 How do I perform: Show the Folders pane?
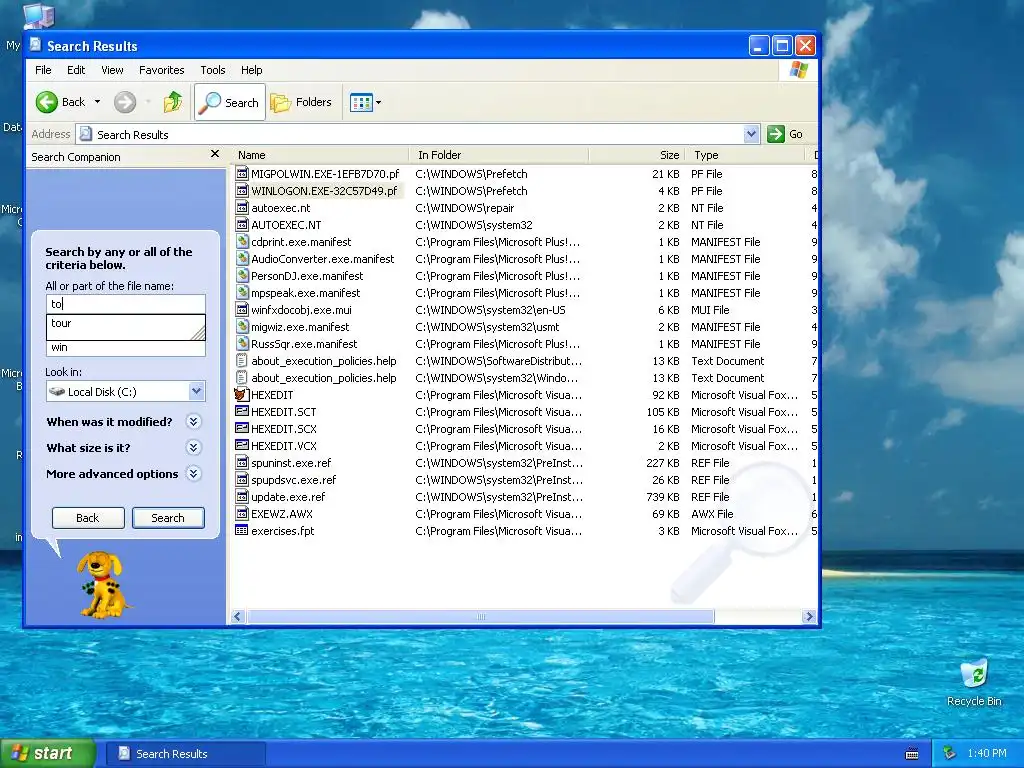[301, 102]
